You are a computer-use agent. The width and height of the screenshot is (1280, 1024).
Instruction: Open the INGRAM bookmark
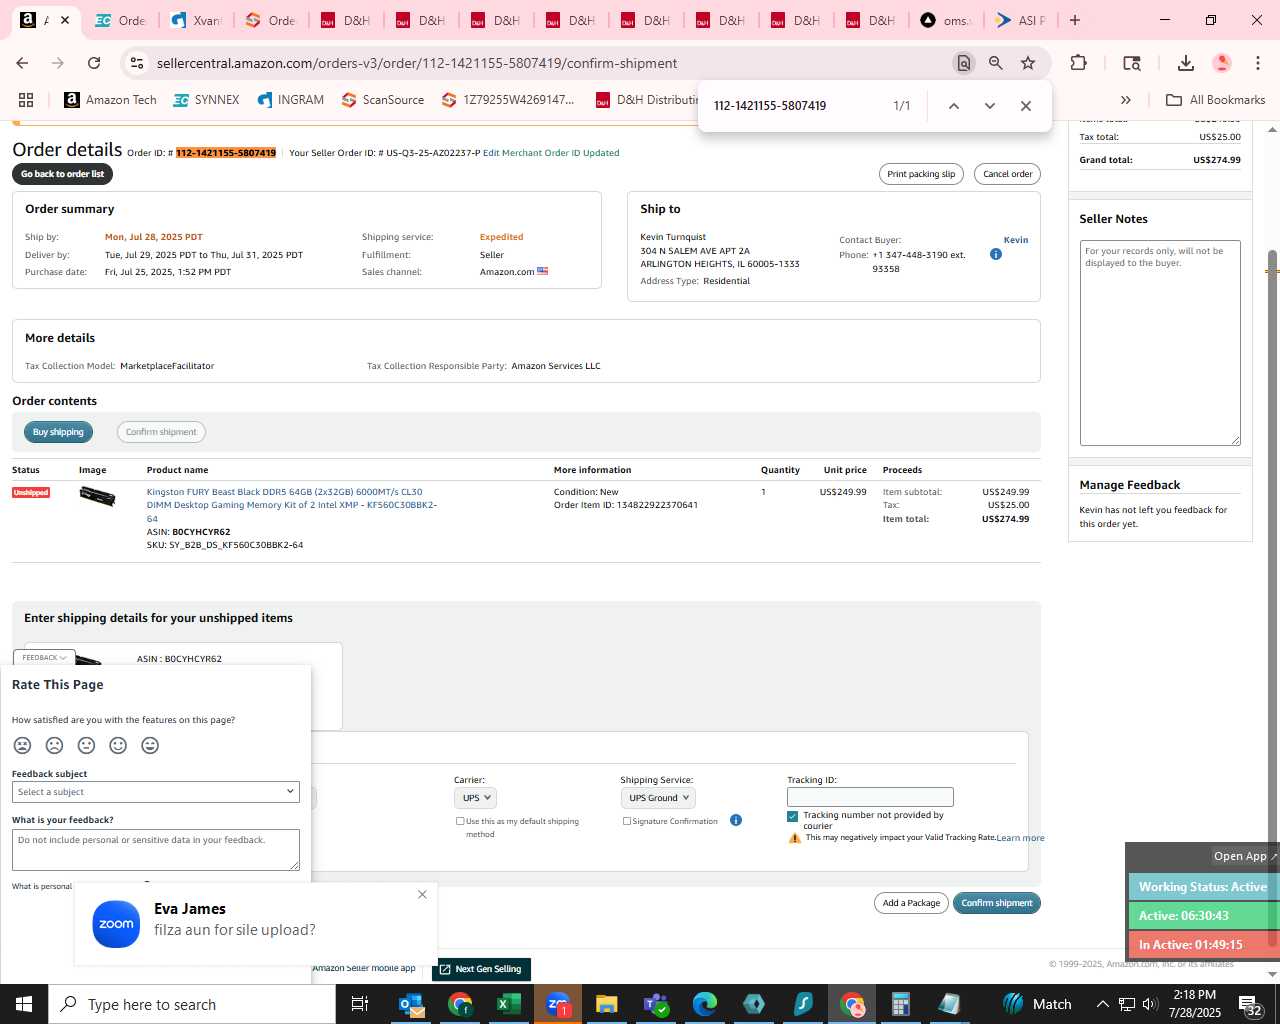291,100
